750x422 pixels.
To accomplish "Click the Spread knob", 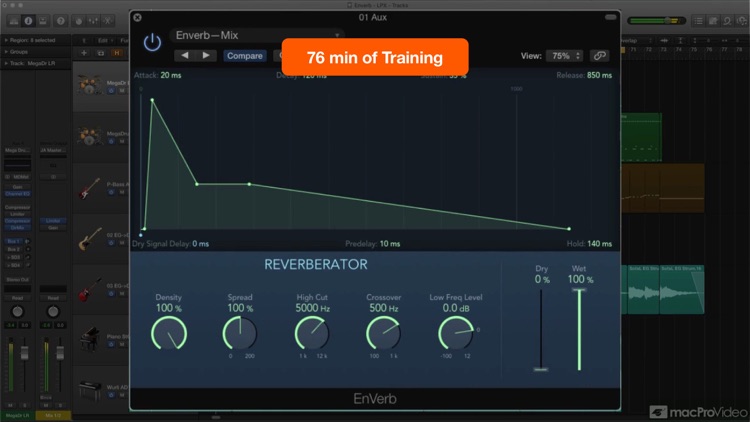I will pyautogui.click(x=240, y=333).
